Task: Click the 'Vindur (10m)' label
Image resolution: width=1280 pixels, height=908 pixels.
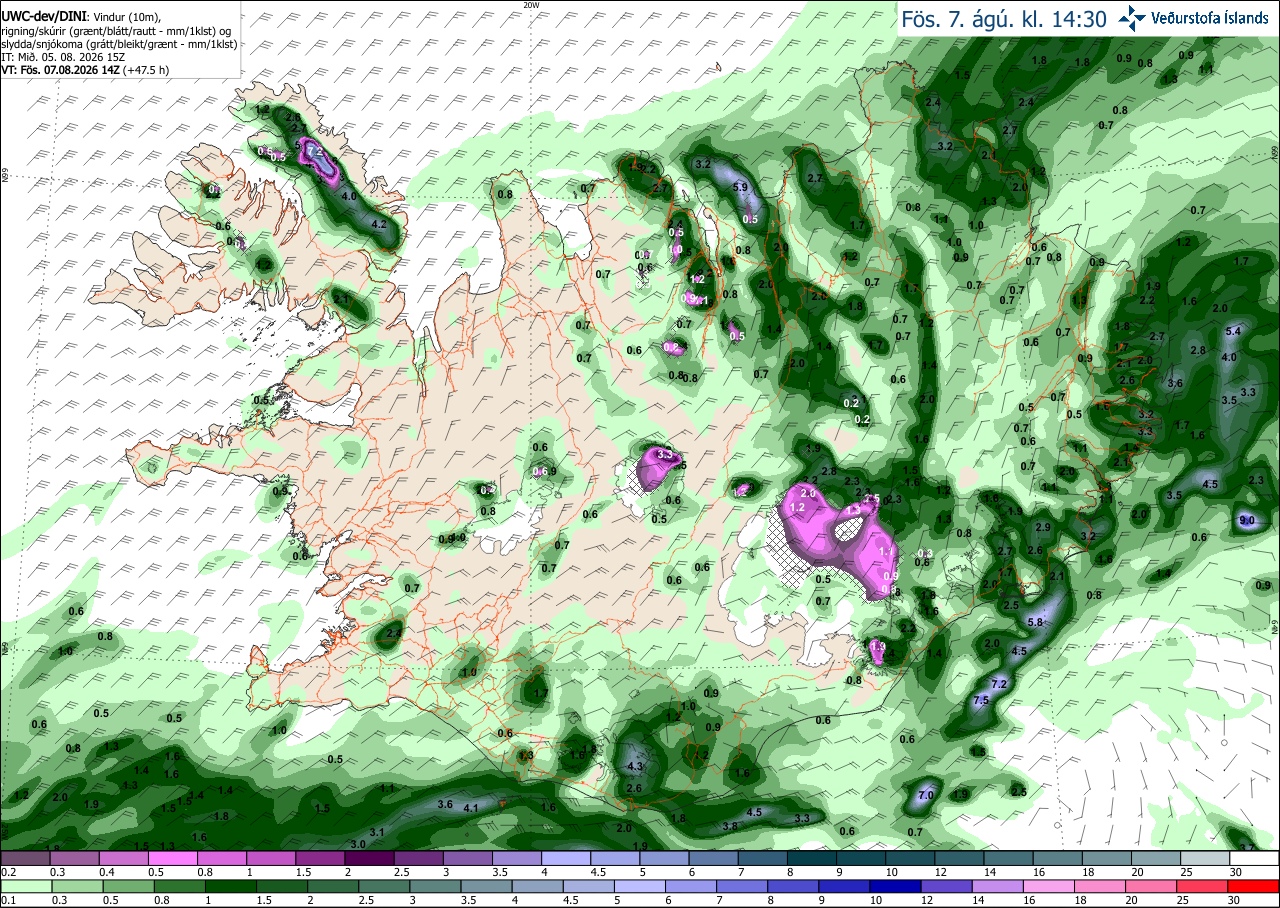Action: (x=125, y=17)
